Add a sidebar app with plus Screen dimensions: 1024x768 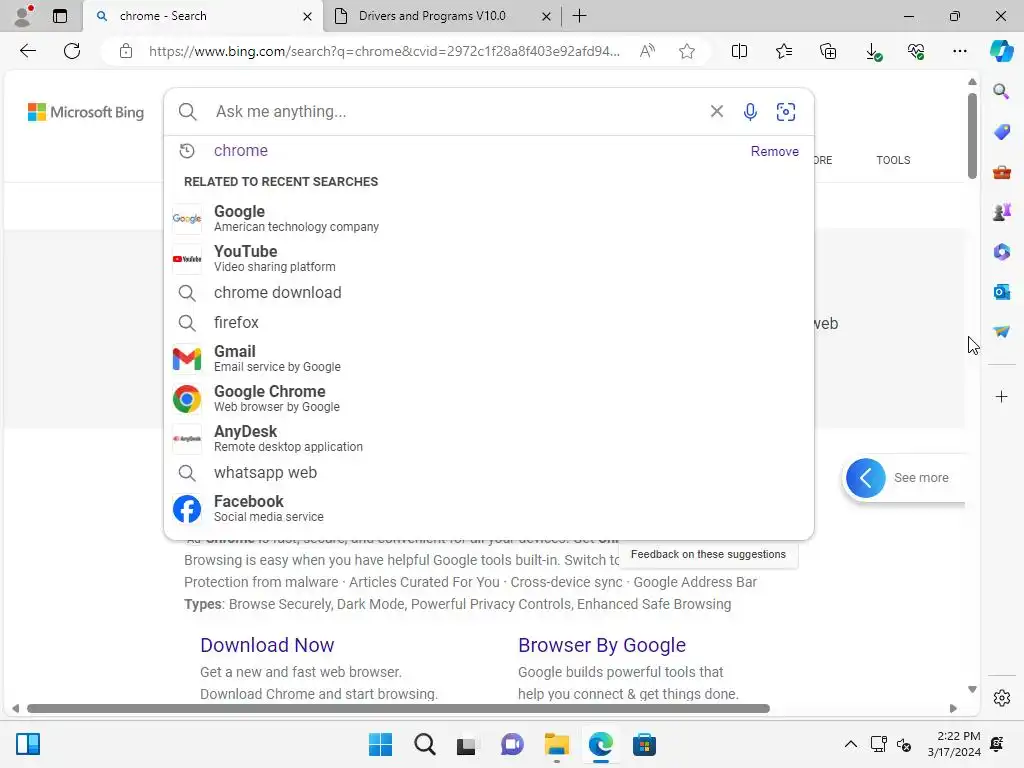coord(1001,396)
